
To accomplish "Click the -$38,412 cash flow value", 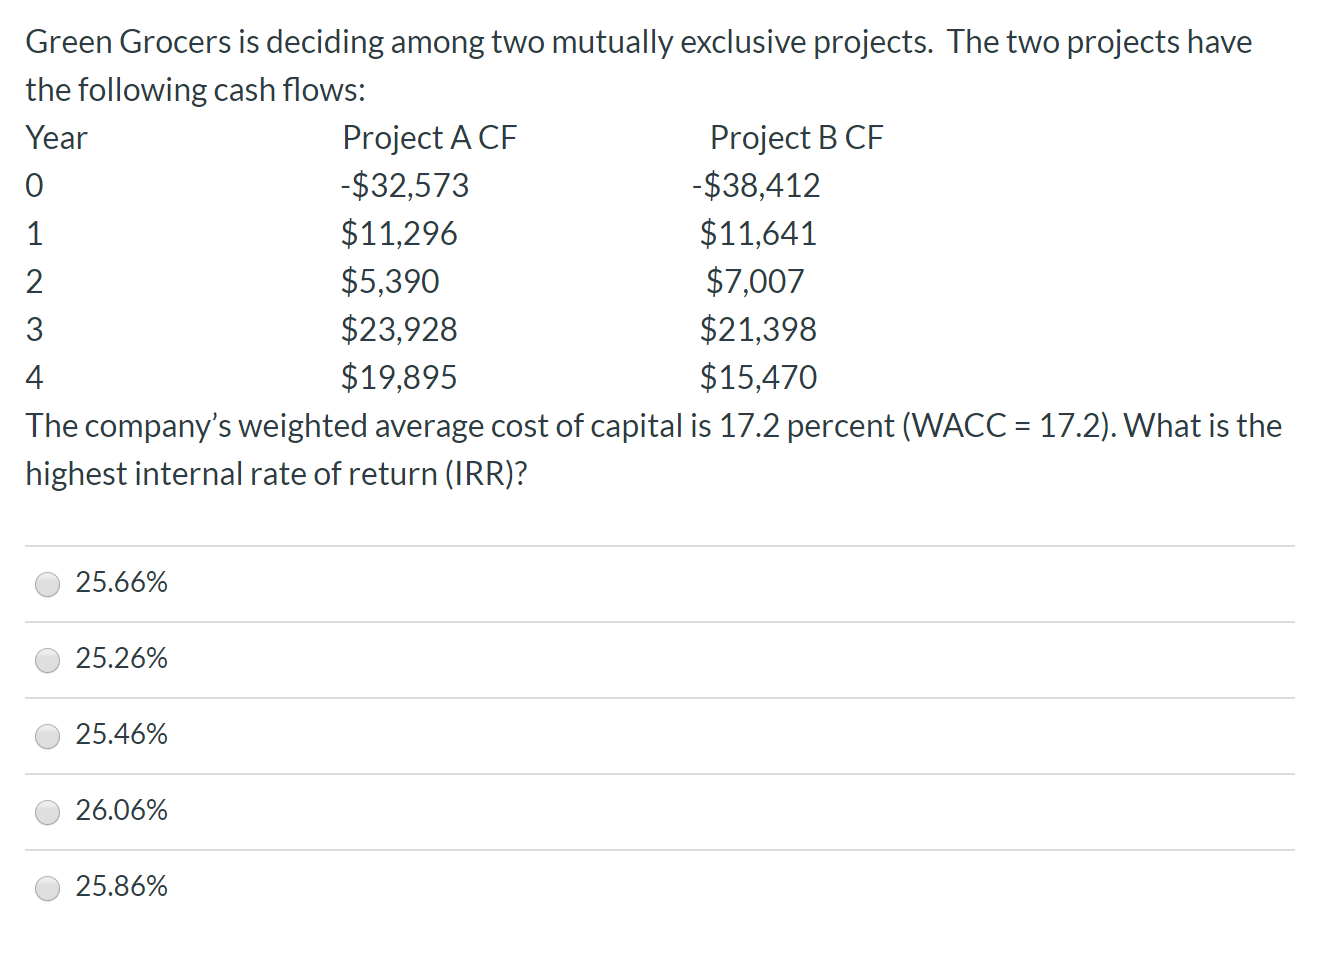I will [x=754, y=185].
